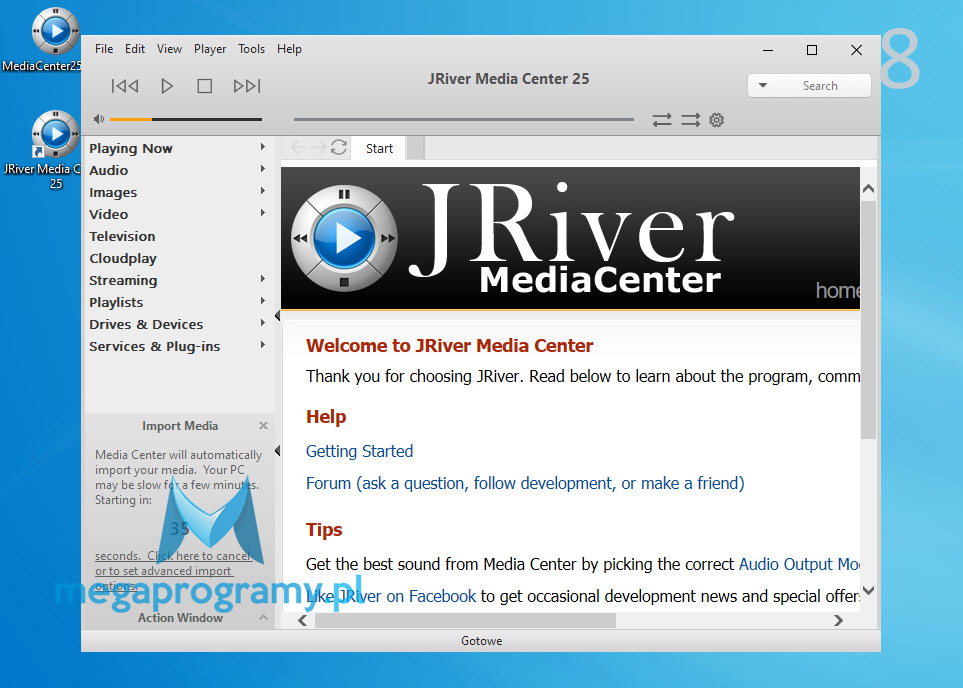Image resolution: width=963 pixels, height=688 pixels.
Task: Stop playback with the square button
Action: (205, 86)
